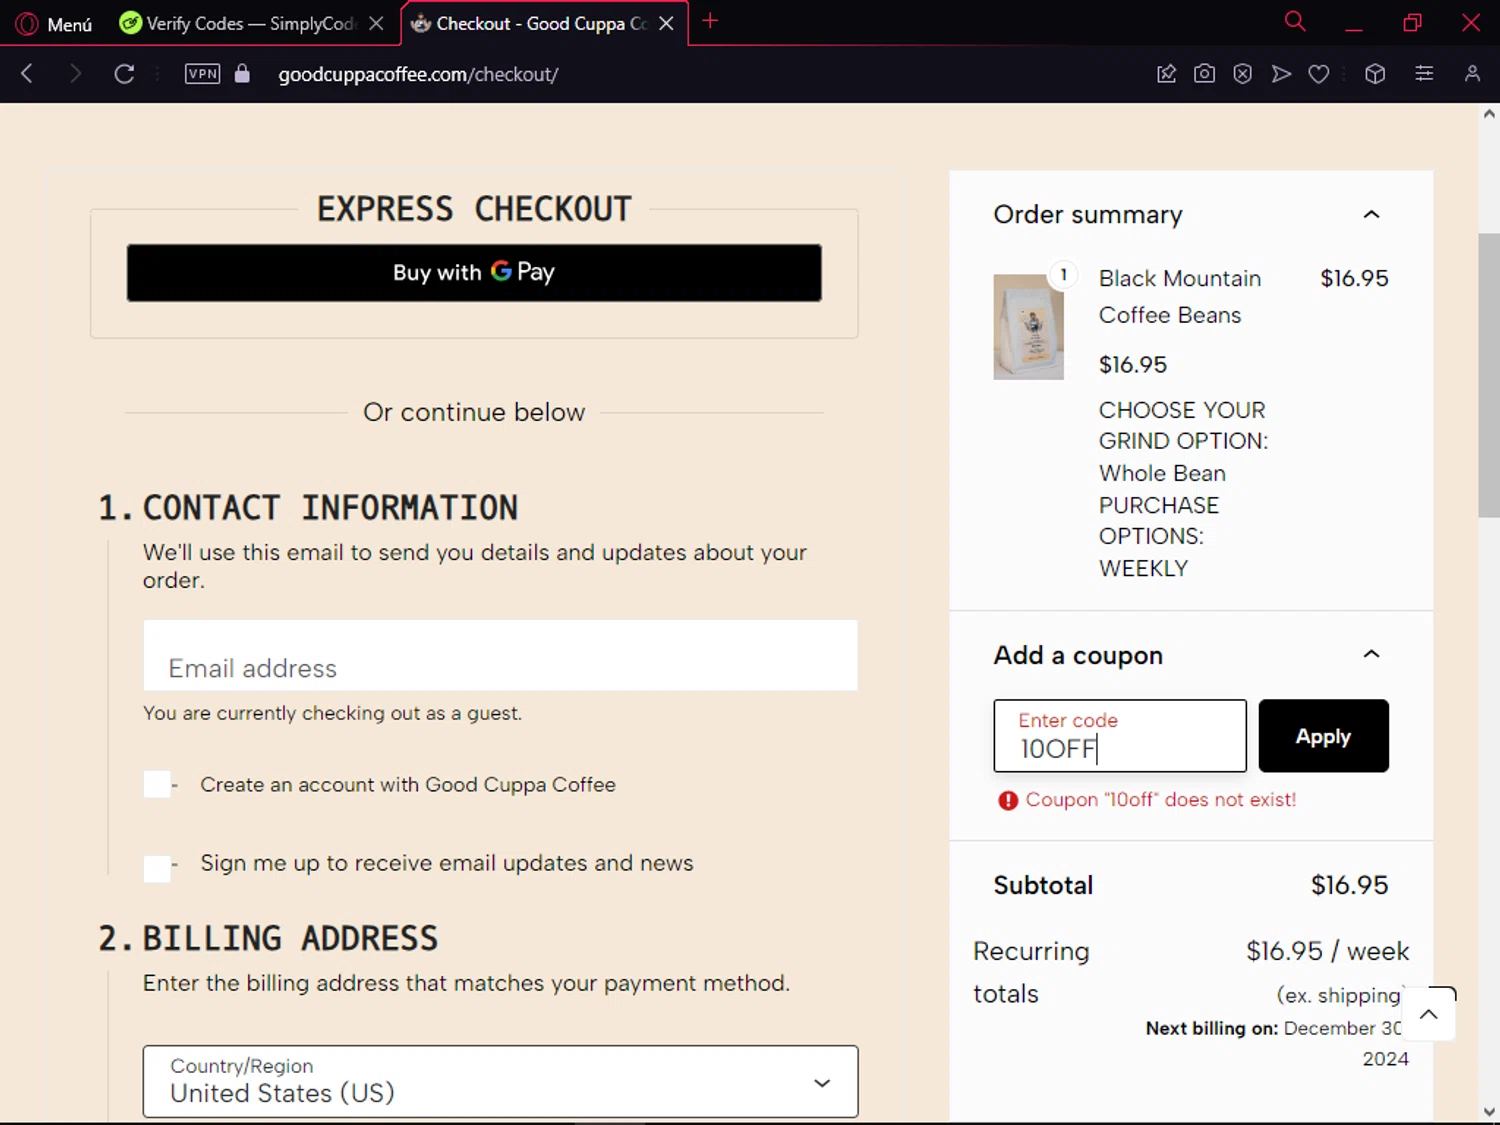Reload the page
Screen dimensions: 1500x1125
[124, 73]
